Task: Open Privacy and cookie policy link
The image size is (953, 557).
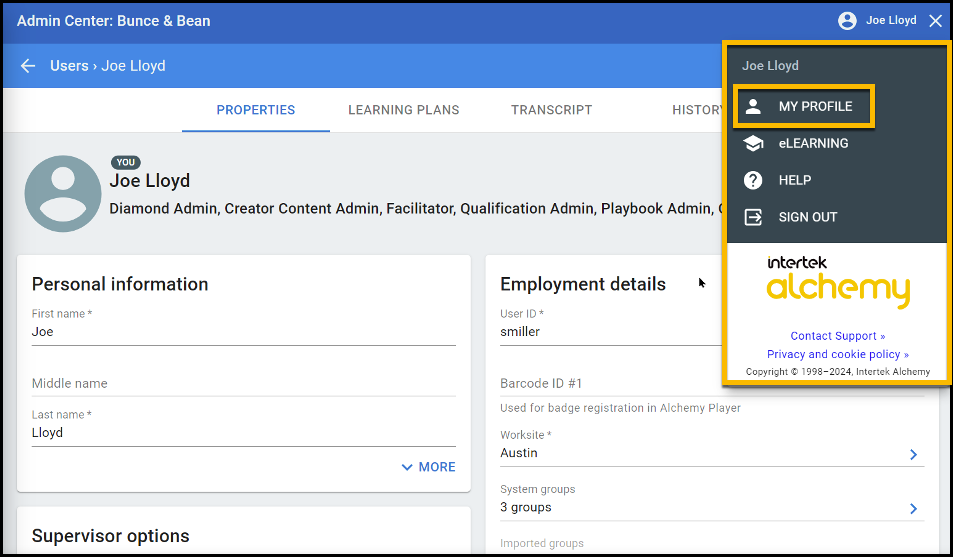Action: pyautogui.click(x=837, y=354)
